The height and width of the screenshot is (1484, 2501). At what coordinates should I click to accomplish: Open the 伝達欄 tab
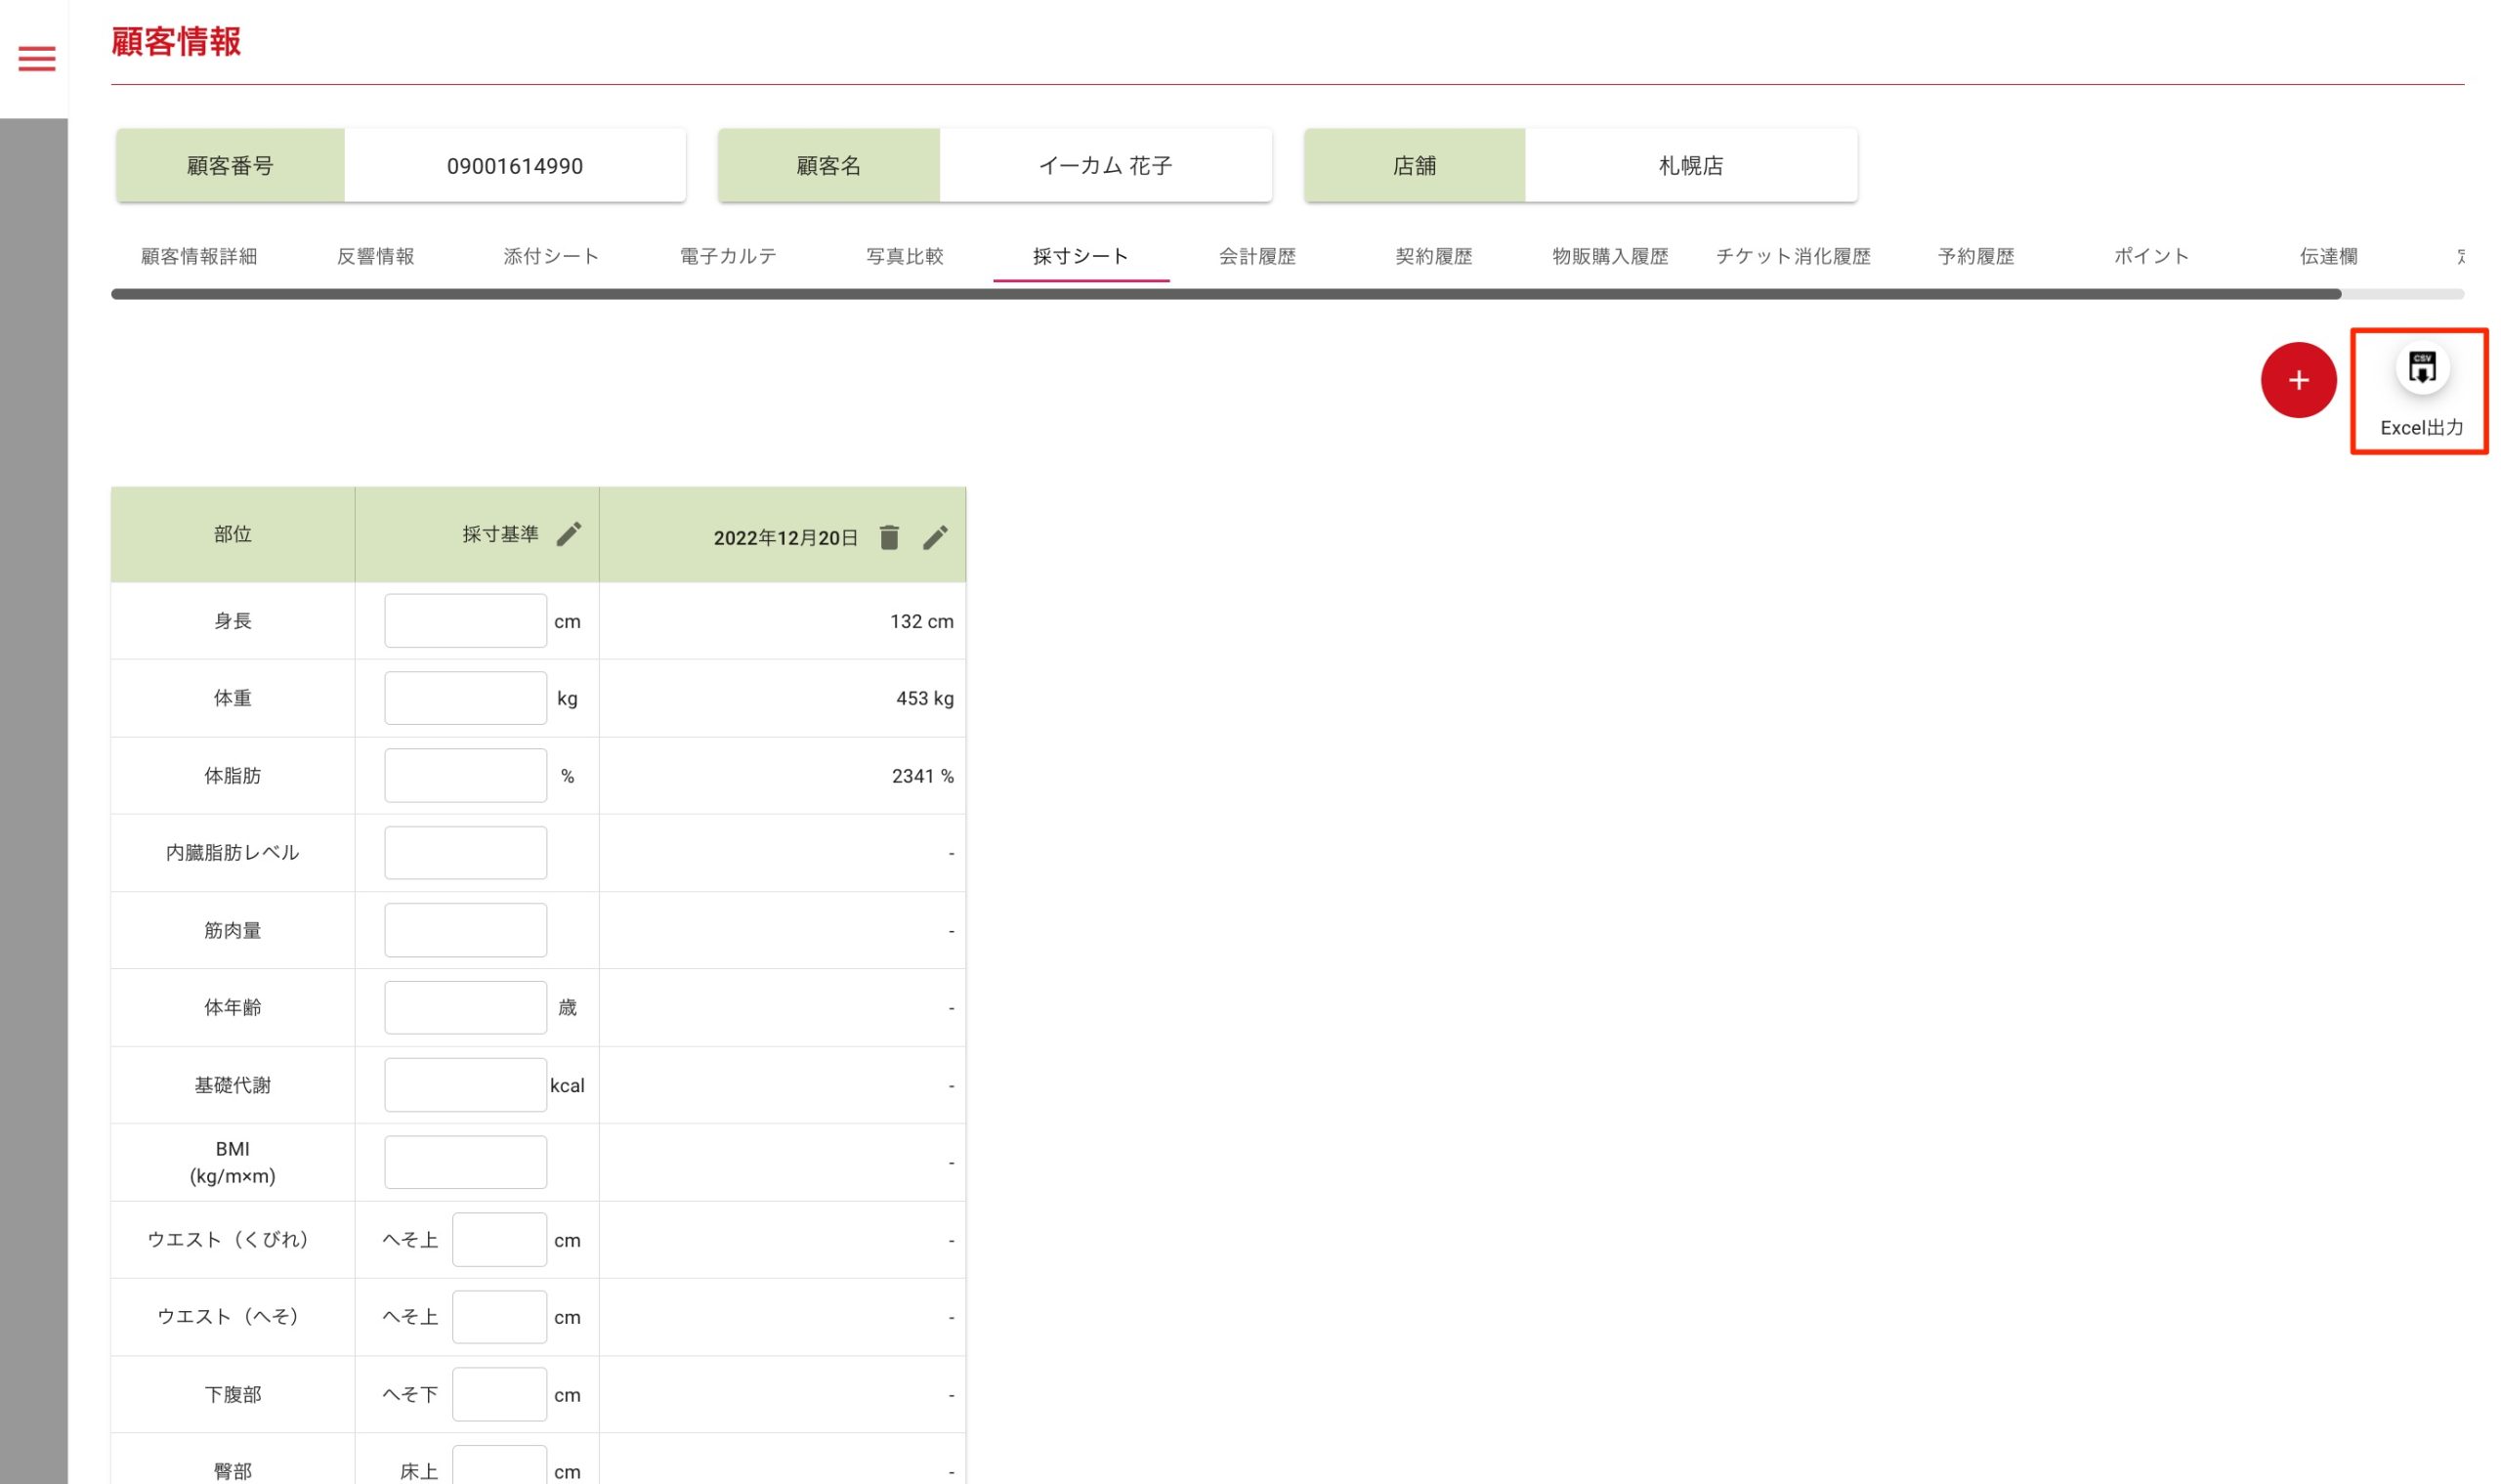(x=2327, y=256)
